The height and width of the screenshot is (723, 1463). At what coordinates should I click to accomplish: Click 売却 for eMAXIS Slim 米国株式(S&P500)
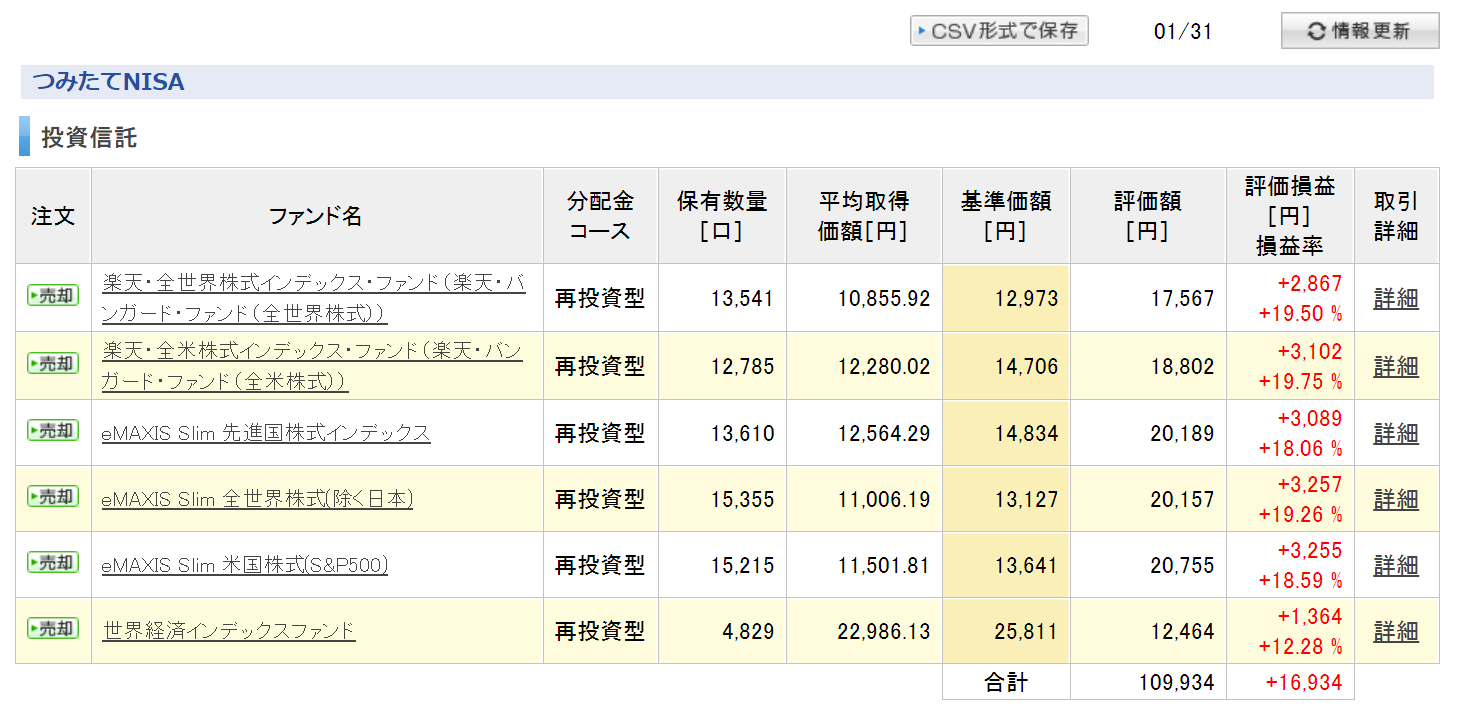pyautogui.click(x=53, y=563)
